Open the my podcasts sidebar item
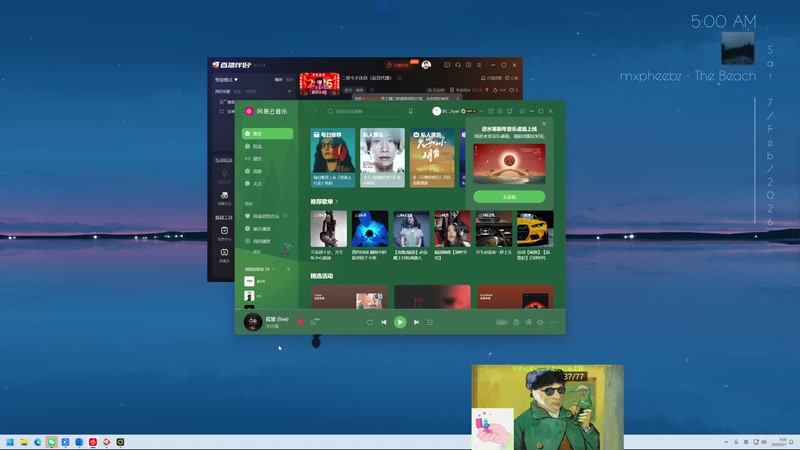This screenshot has height=450, width=800. point(267,241)
